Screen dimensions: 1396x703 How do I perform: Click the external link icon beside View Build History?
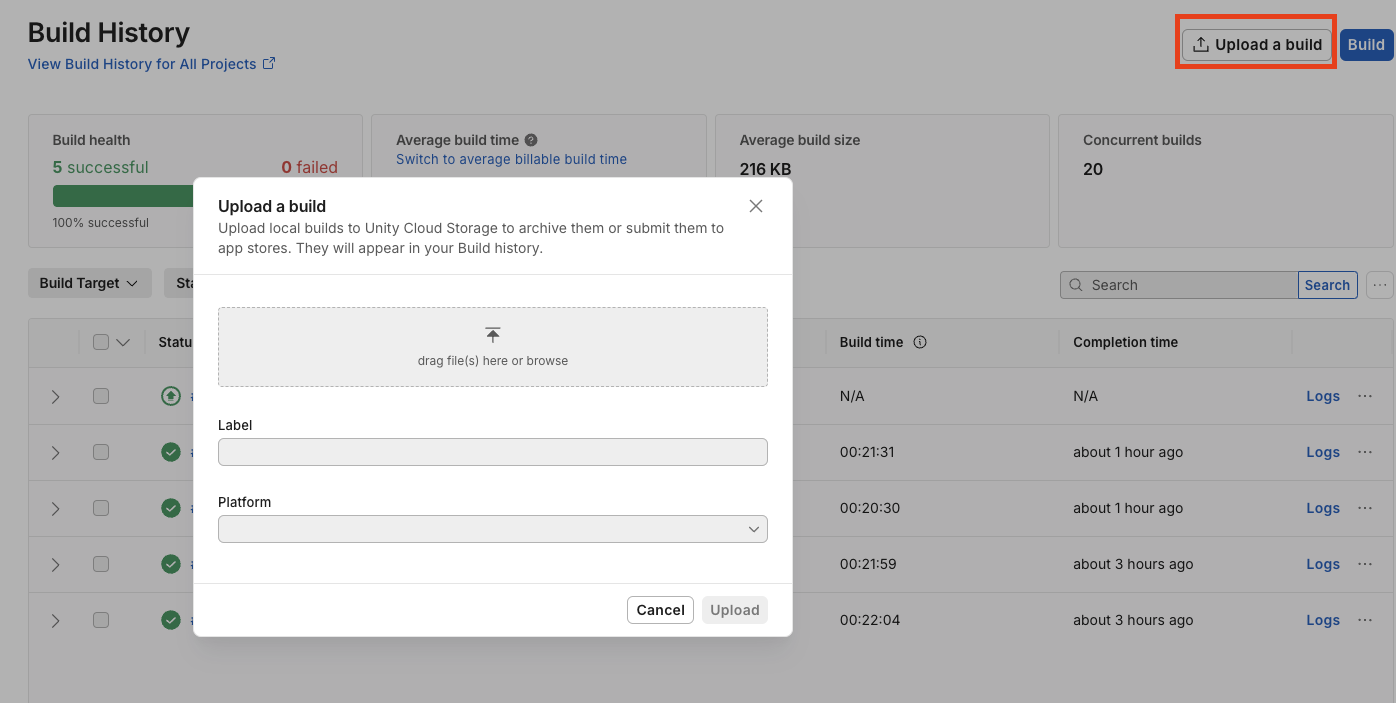[x=268, y=63]
